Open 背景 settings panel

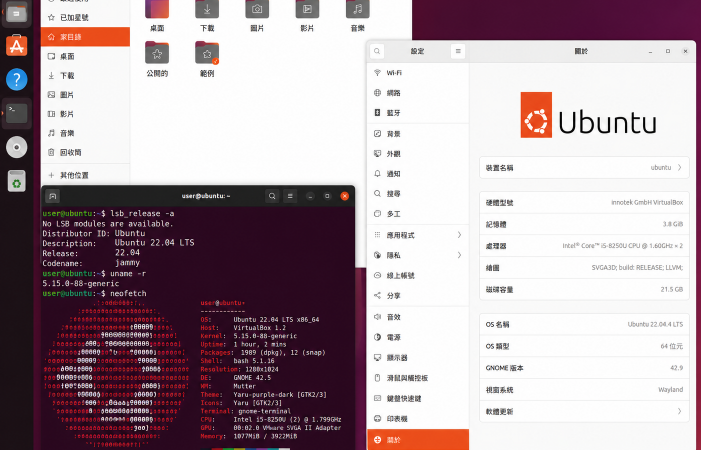(x=418, y=134)
